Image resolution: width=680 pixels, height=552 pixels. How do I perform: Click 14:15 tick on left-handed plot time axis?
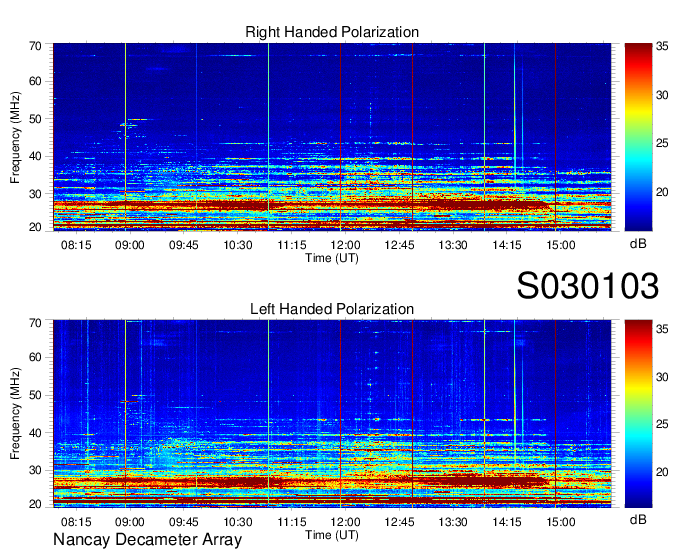[x=507, y=522]
